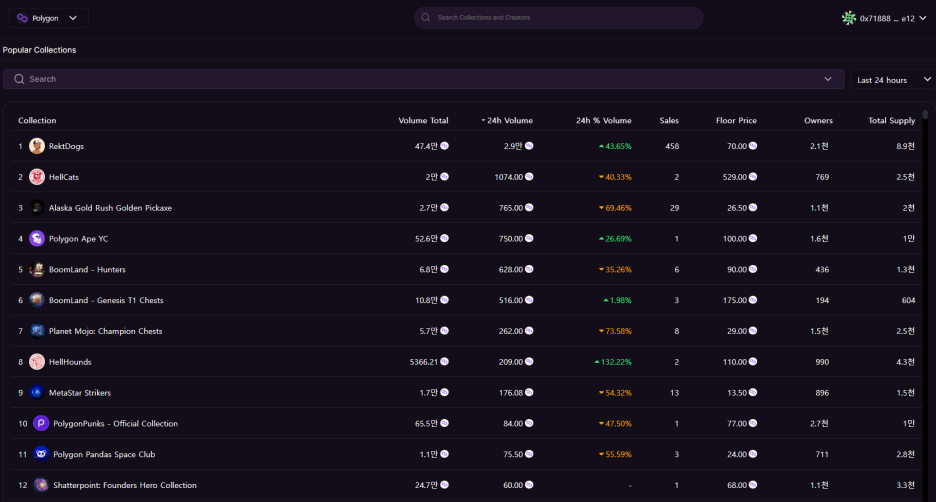Image resolution: width=936 pixels, height=502 pixels.
Task: Sort by the 24h % Volume column
Action: (x=604, y=121)
